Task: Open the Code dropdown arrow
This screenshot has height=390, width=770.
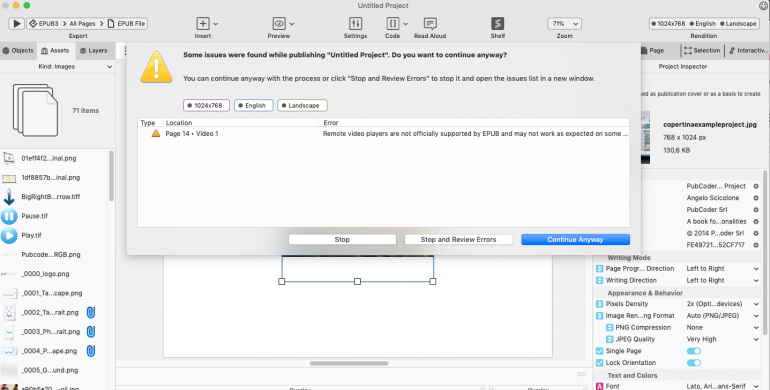Action: (406, 24)
